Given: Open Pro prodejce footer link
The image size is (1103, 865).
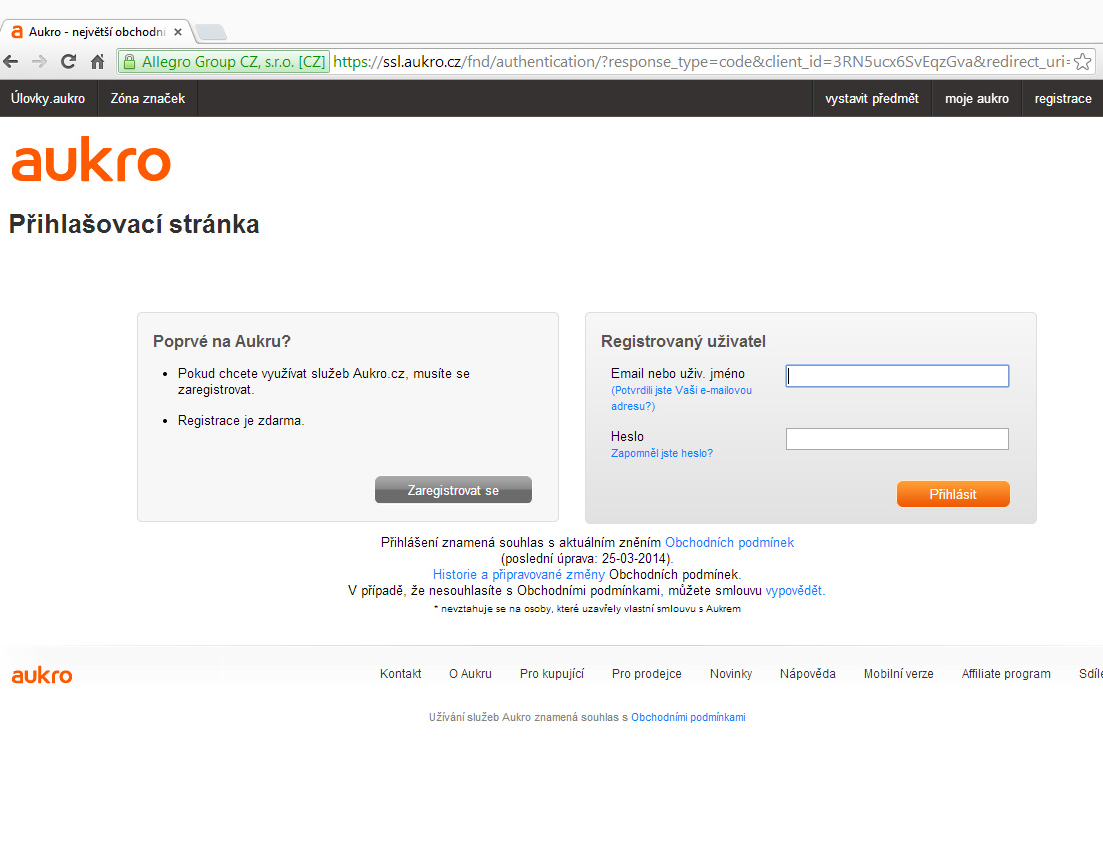Looking at the screenshot, I should pos(646,674).
